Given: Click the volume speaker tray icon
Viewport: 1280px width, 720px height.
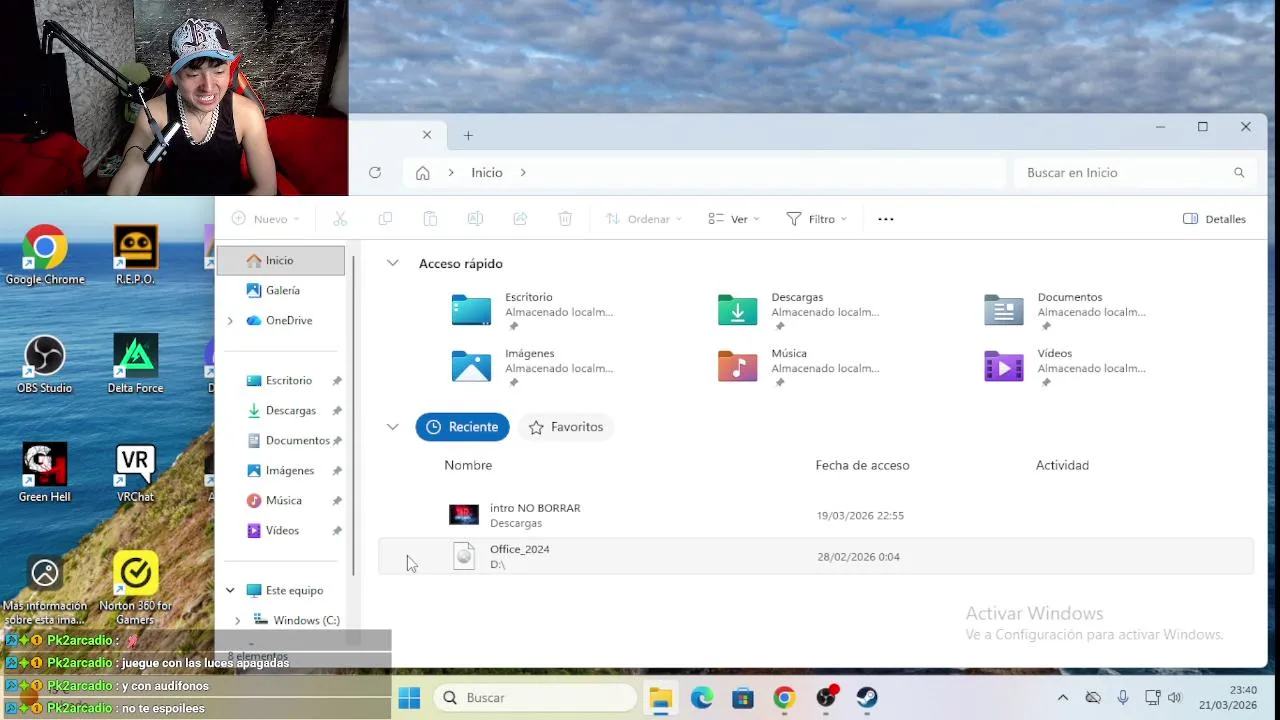Looking at the screenshot, I should (x=1175, y=698).
